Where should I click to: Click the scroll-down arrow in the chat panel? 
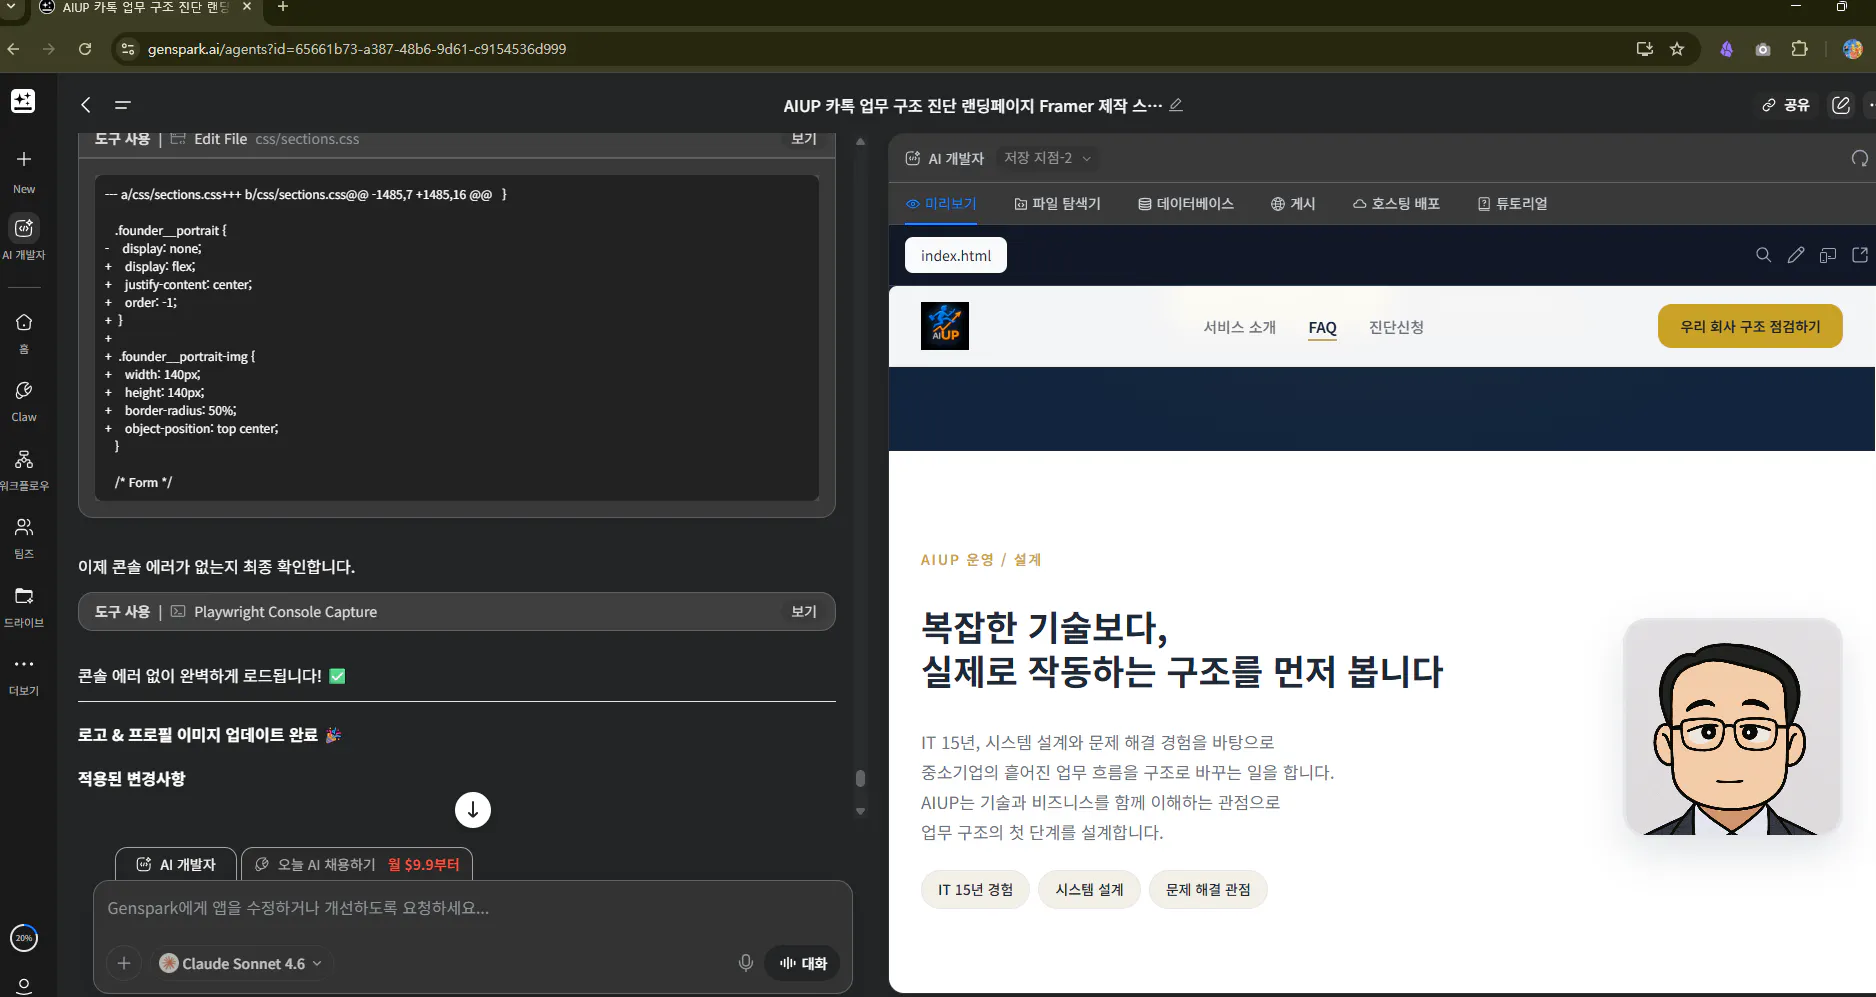point(472,810)
